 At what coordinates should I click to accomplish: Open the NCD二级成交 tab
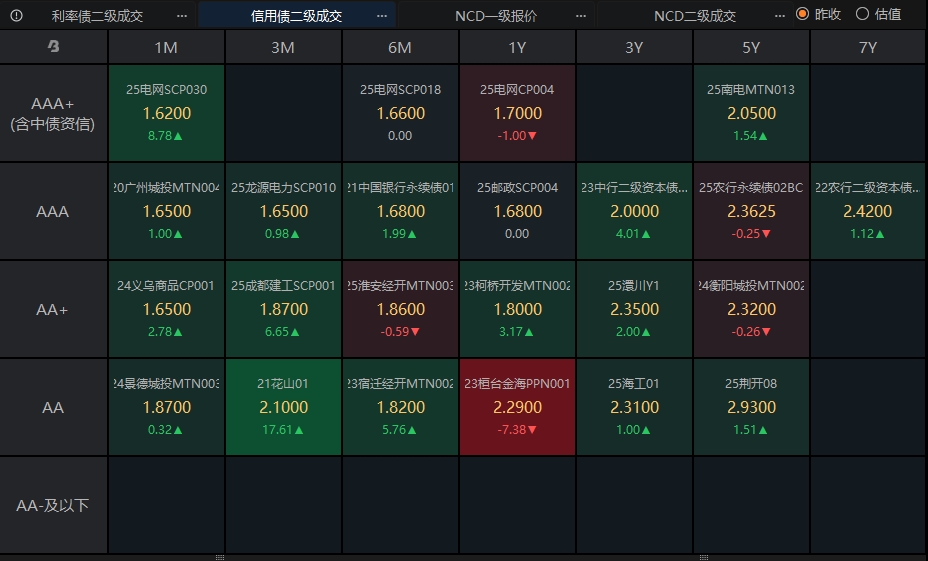[x=694, y=15]
